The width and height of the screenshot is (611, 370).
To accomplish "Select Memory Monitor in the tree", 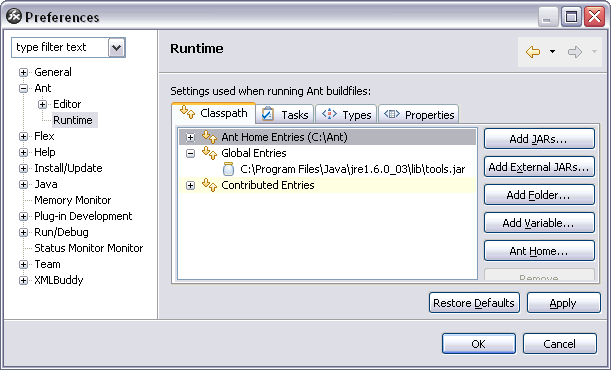I will pyautogui.click(x=72, y=200).
